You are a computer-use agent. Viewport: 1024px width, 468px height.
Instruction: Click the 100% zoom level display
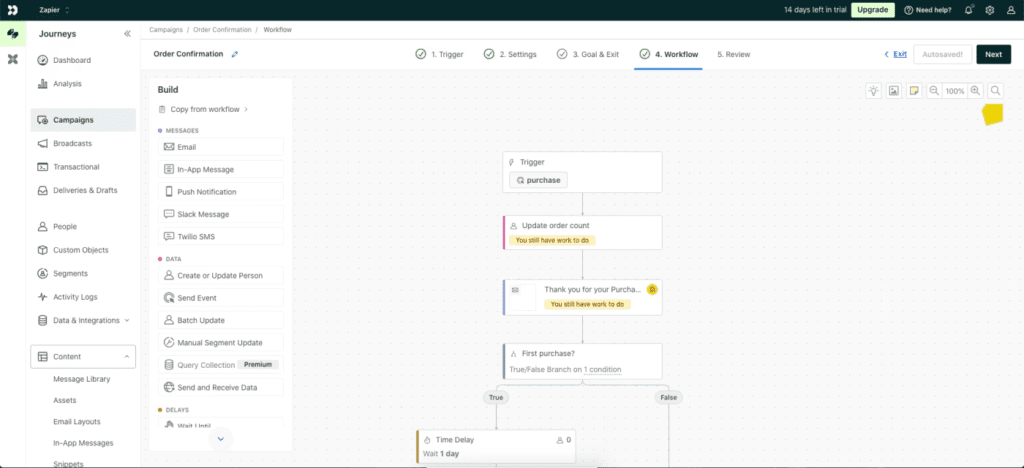click(955, 91)
